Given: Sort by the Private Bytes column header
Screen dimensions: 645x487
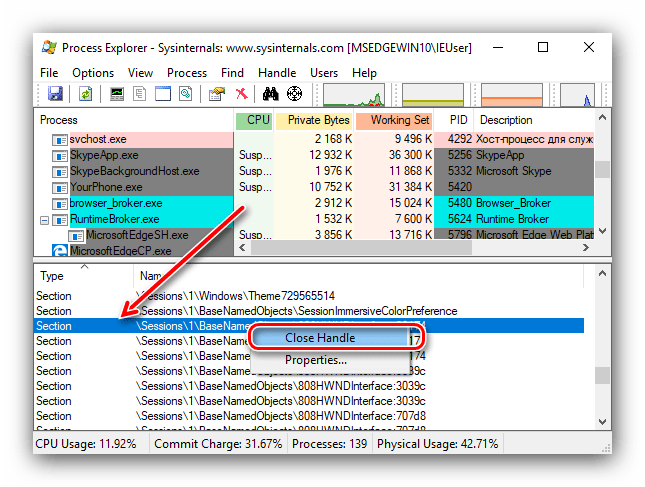Looking at the screenshot, I should pyautogui.click(x=314, y=120).
